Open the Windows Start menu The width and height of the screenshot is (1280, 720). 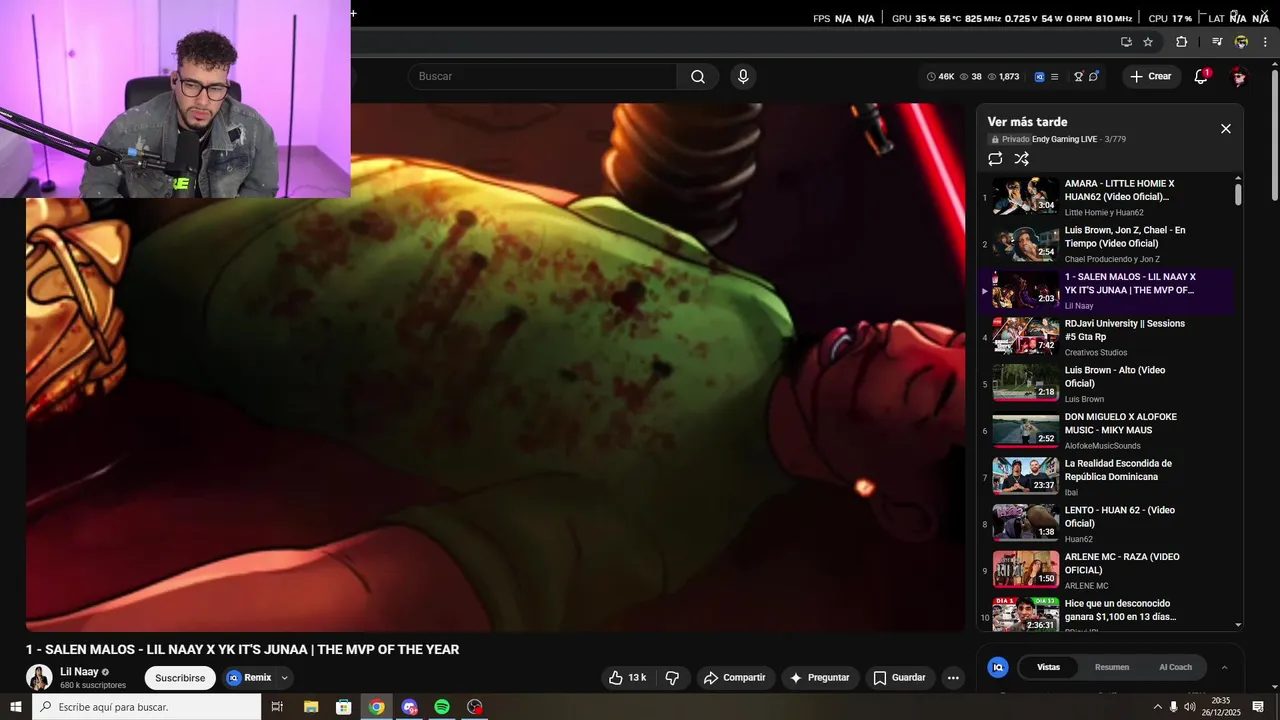pos(16,707)
